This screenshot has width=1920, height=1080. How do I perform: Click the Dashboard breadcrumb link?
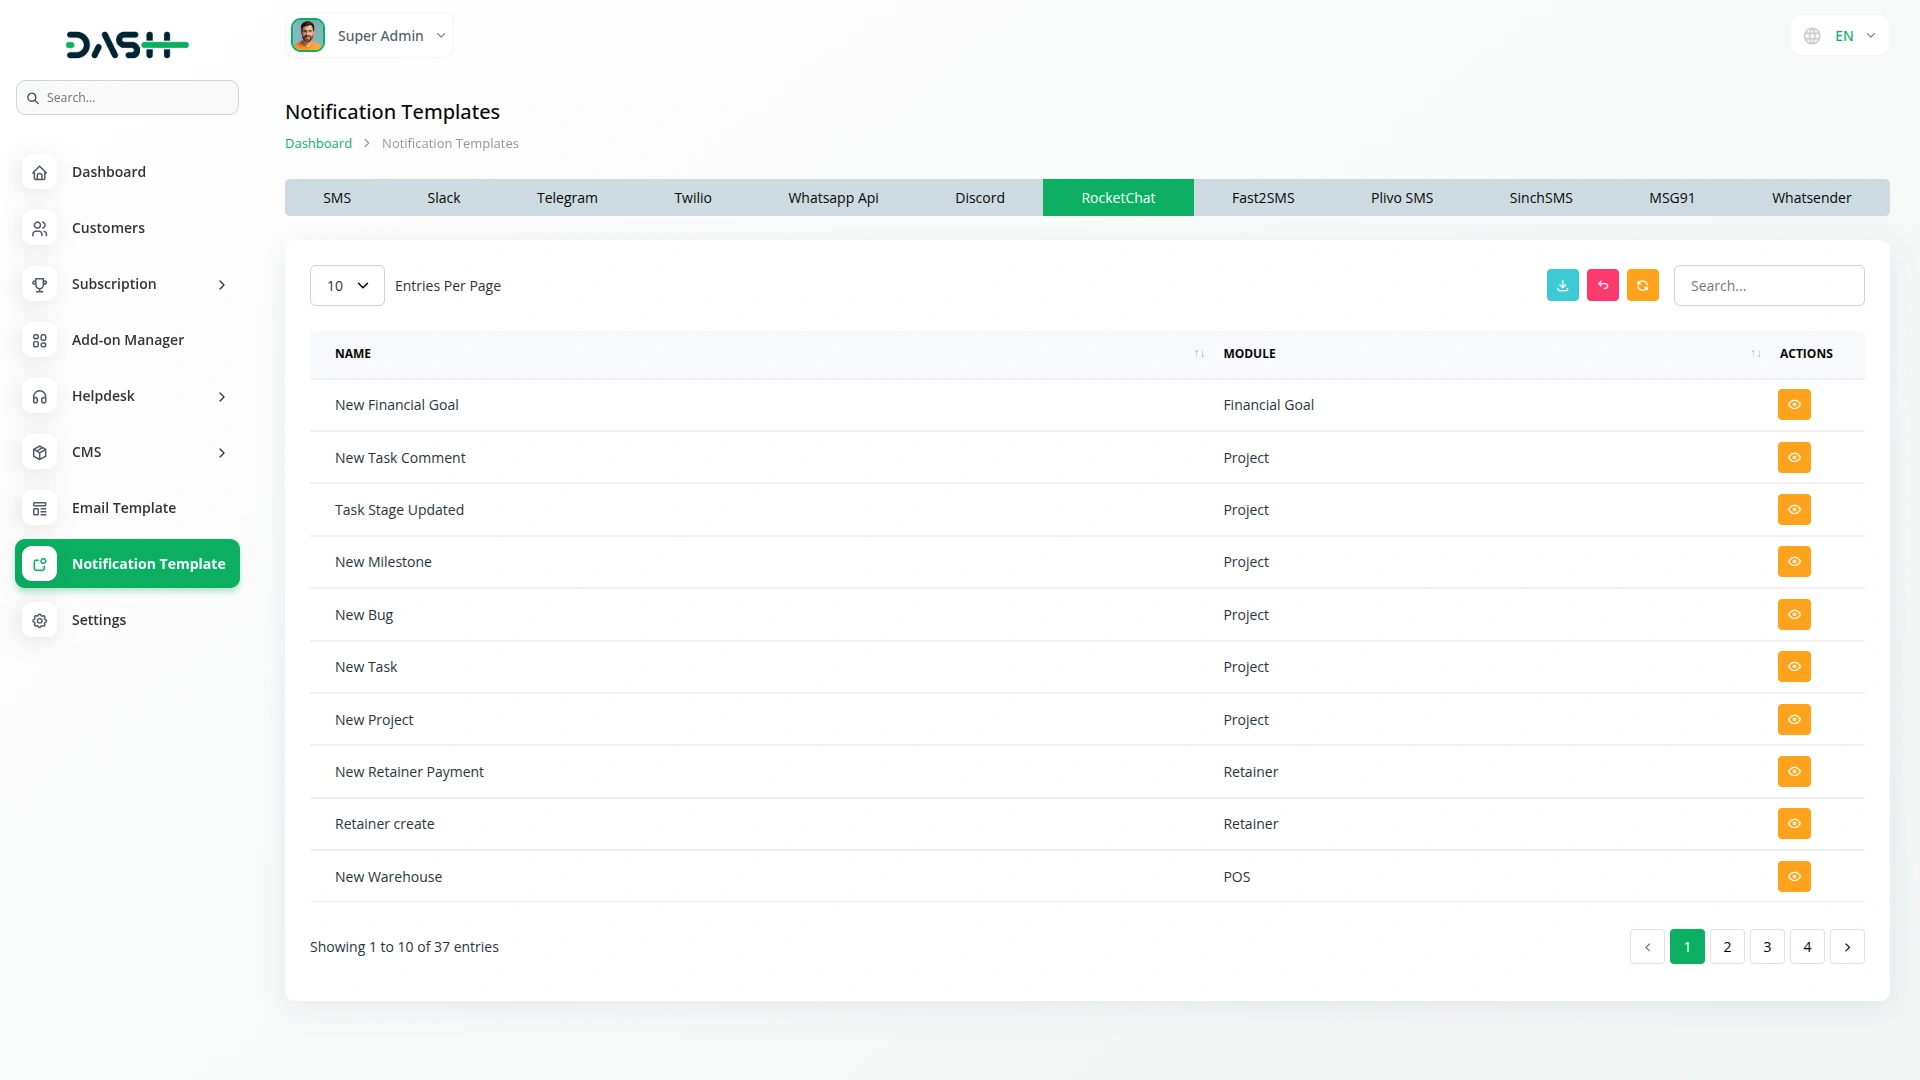point(318,143)
